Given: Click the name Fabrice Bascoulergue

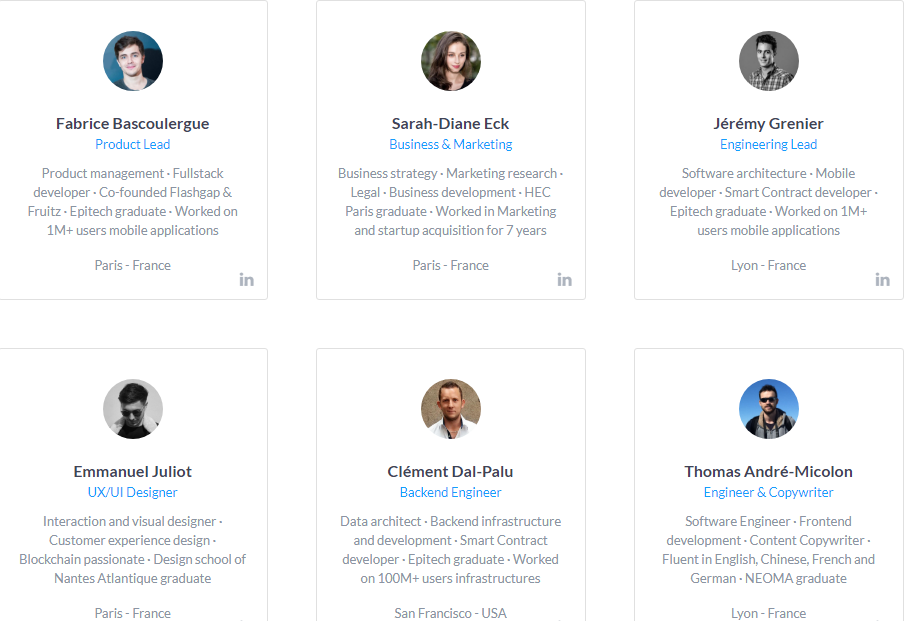Looking at the screenshot, I should (x=133, y=124).
